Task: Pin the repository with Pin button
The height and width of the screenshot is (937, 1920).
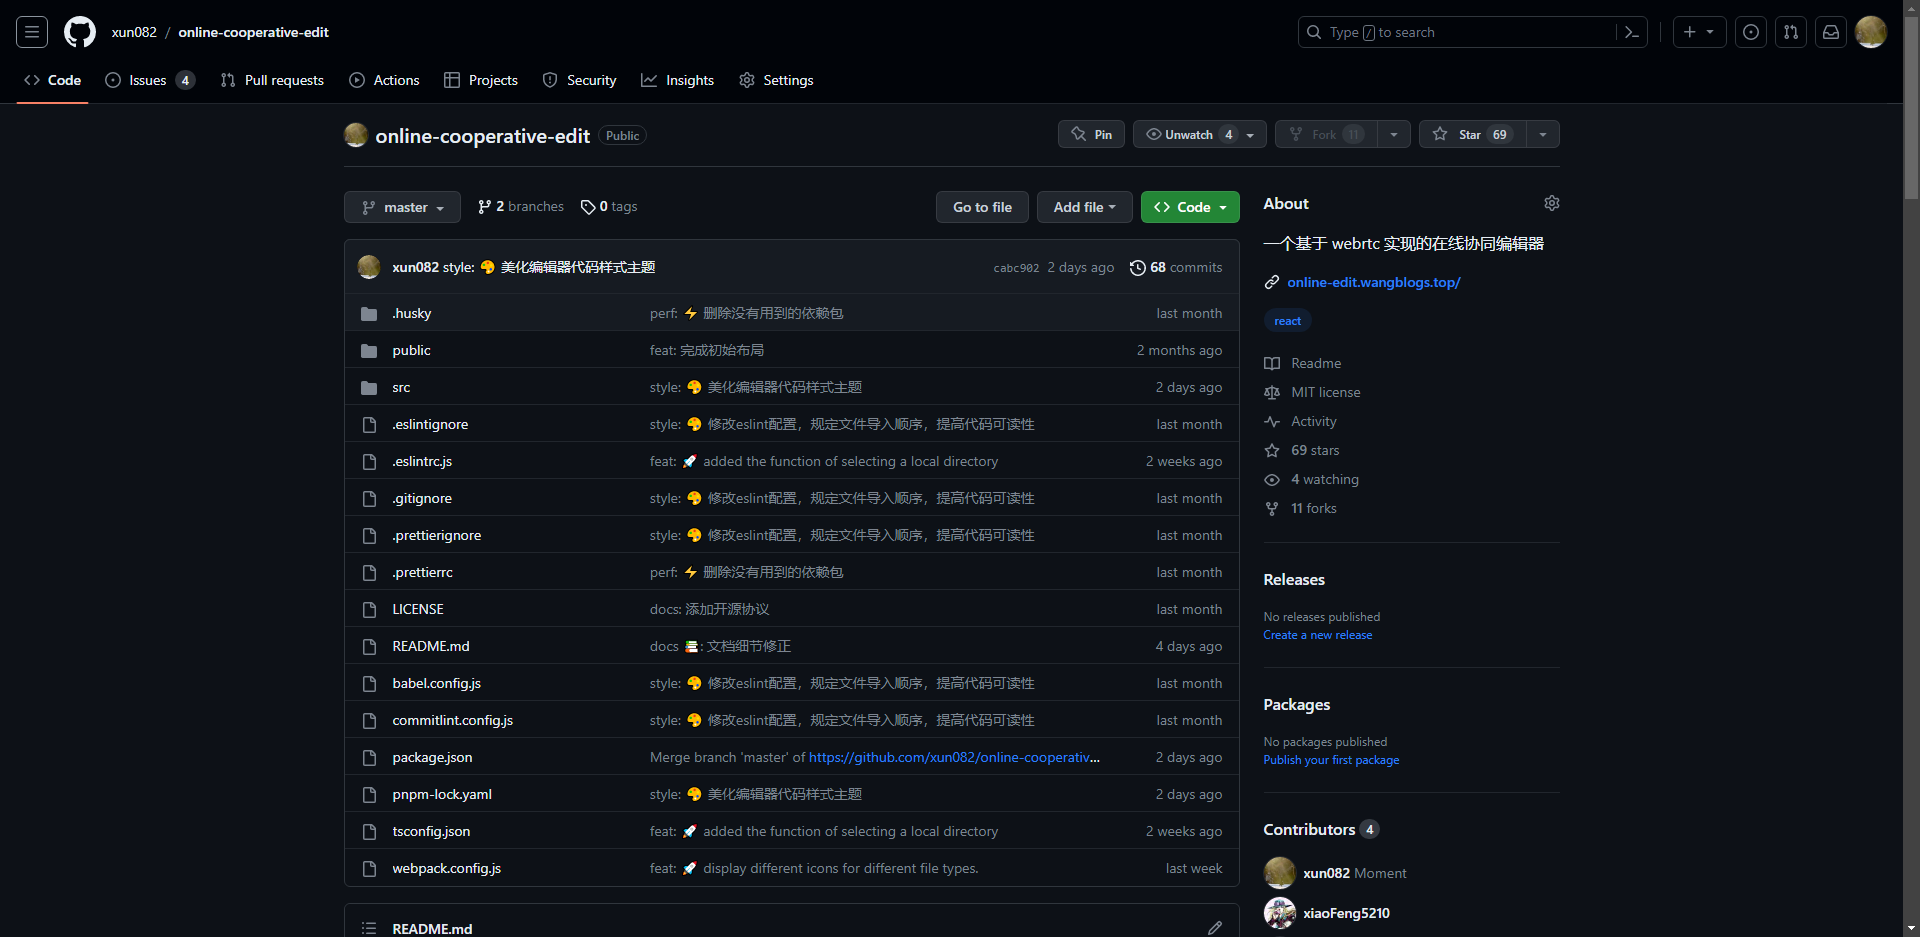Action: point(1091,134)
